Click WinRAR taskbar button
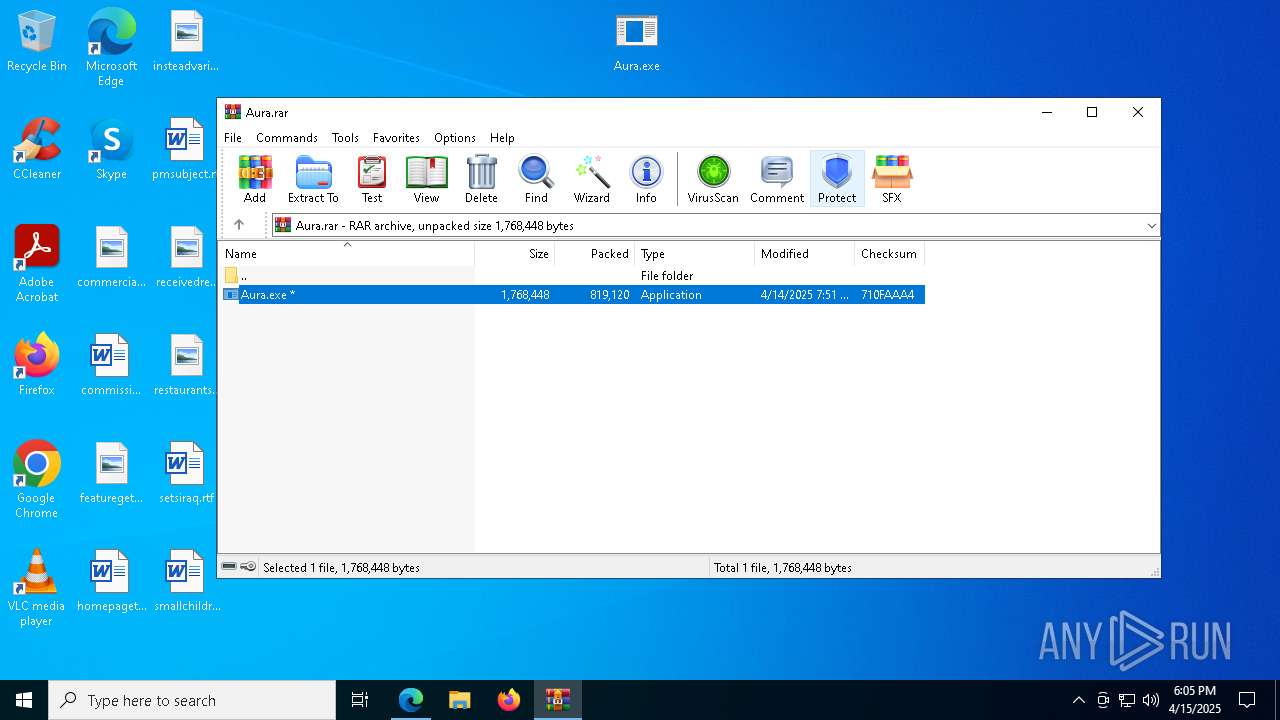The image size is (1280, 720). click(558, 700)
